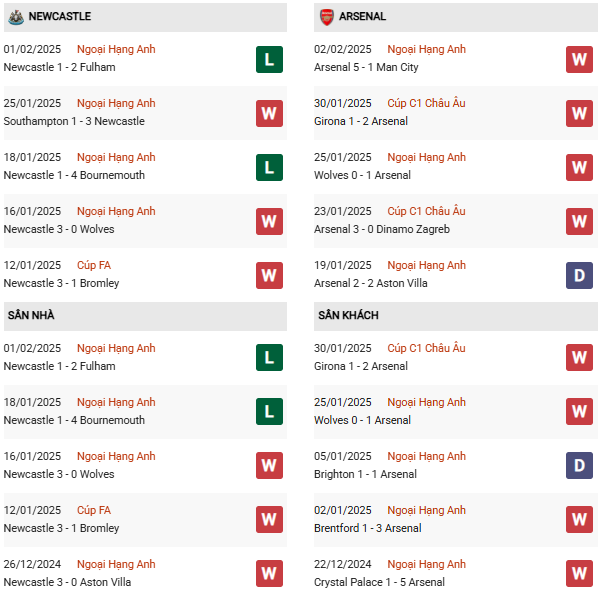The height and width of the screenshot is (594, 600).
Task: Click W badge beside Arsenal 5 - 1 Man City
Action: 579,59
